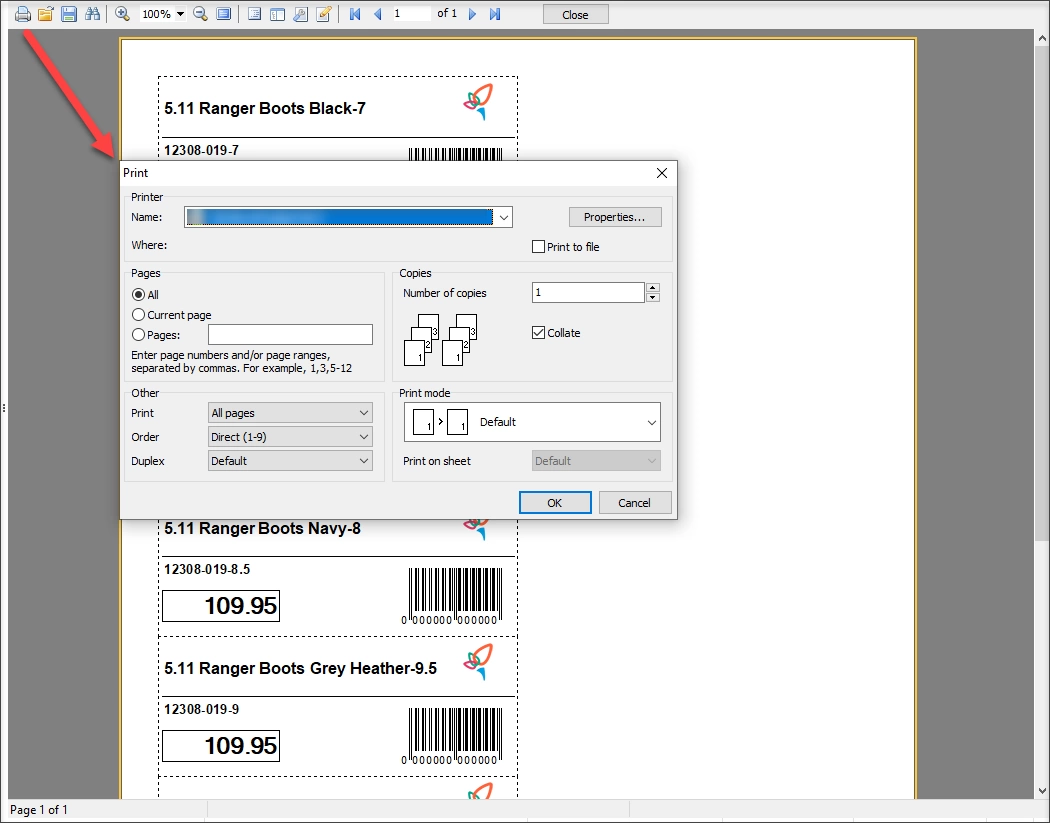Click the Number of copies field
The height and width of the screenshot is (823, 1050).
[x=588, y=293]
